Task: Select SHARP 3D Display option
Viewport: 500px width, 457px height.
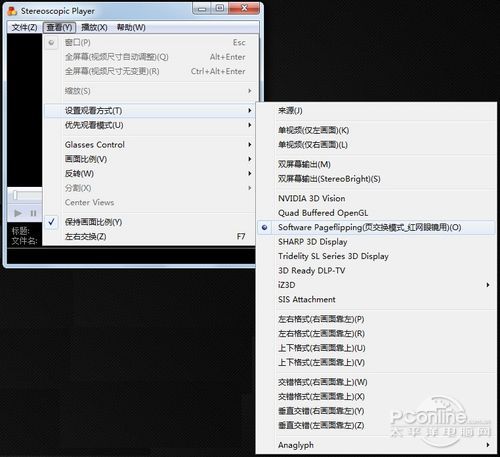Action: [376, 242]
